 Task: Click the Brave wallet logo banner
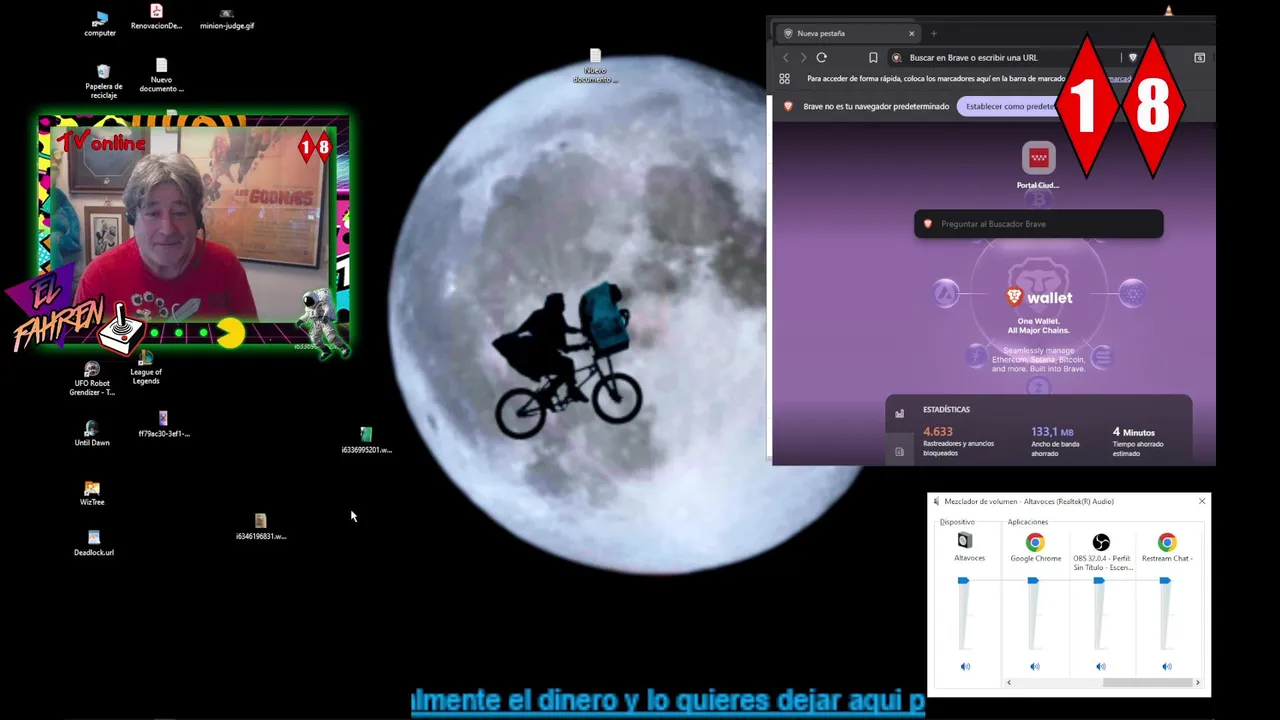[x=1038, y=297]
